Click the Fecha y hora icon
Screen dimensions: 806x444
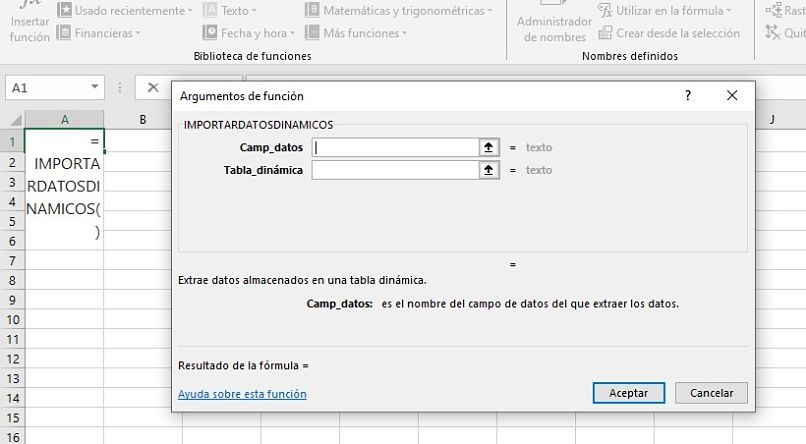pos(211,33)
